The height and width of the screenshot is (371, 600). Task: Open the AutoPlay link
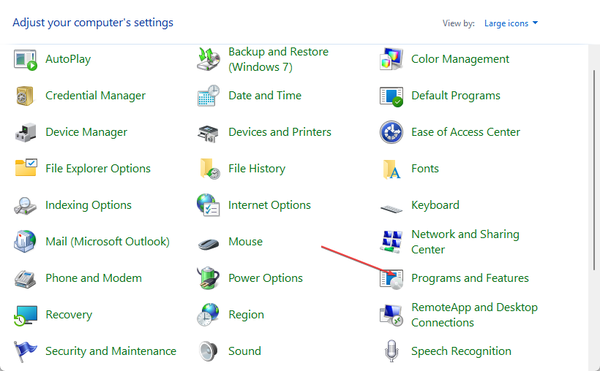click(x=68, y=59)
